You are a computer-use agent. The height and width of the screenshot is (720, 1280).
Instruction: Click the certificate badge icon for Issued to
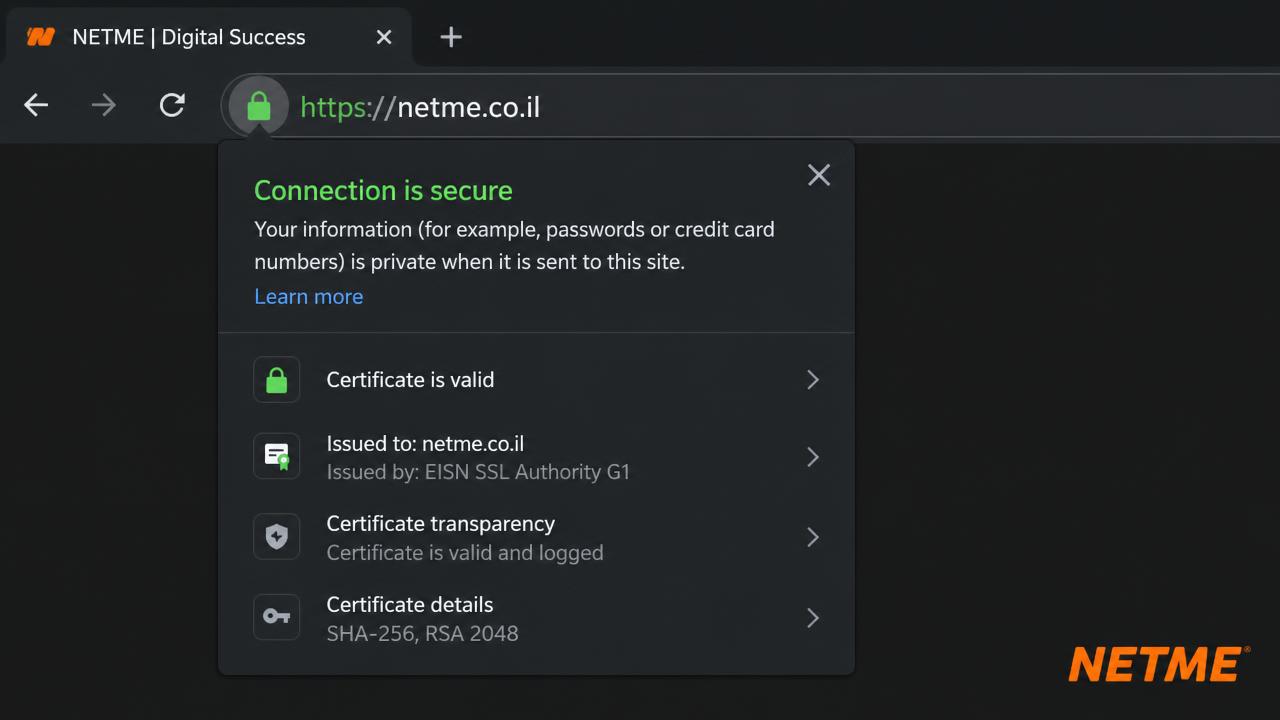(x=277, y=457)
